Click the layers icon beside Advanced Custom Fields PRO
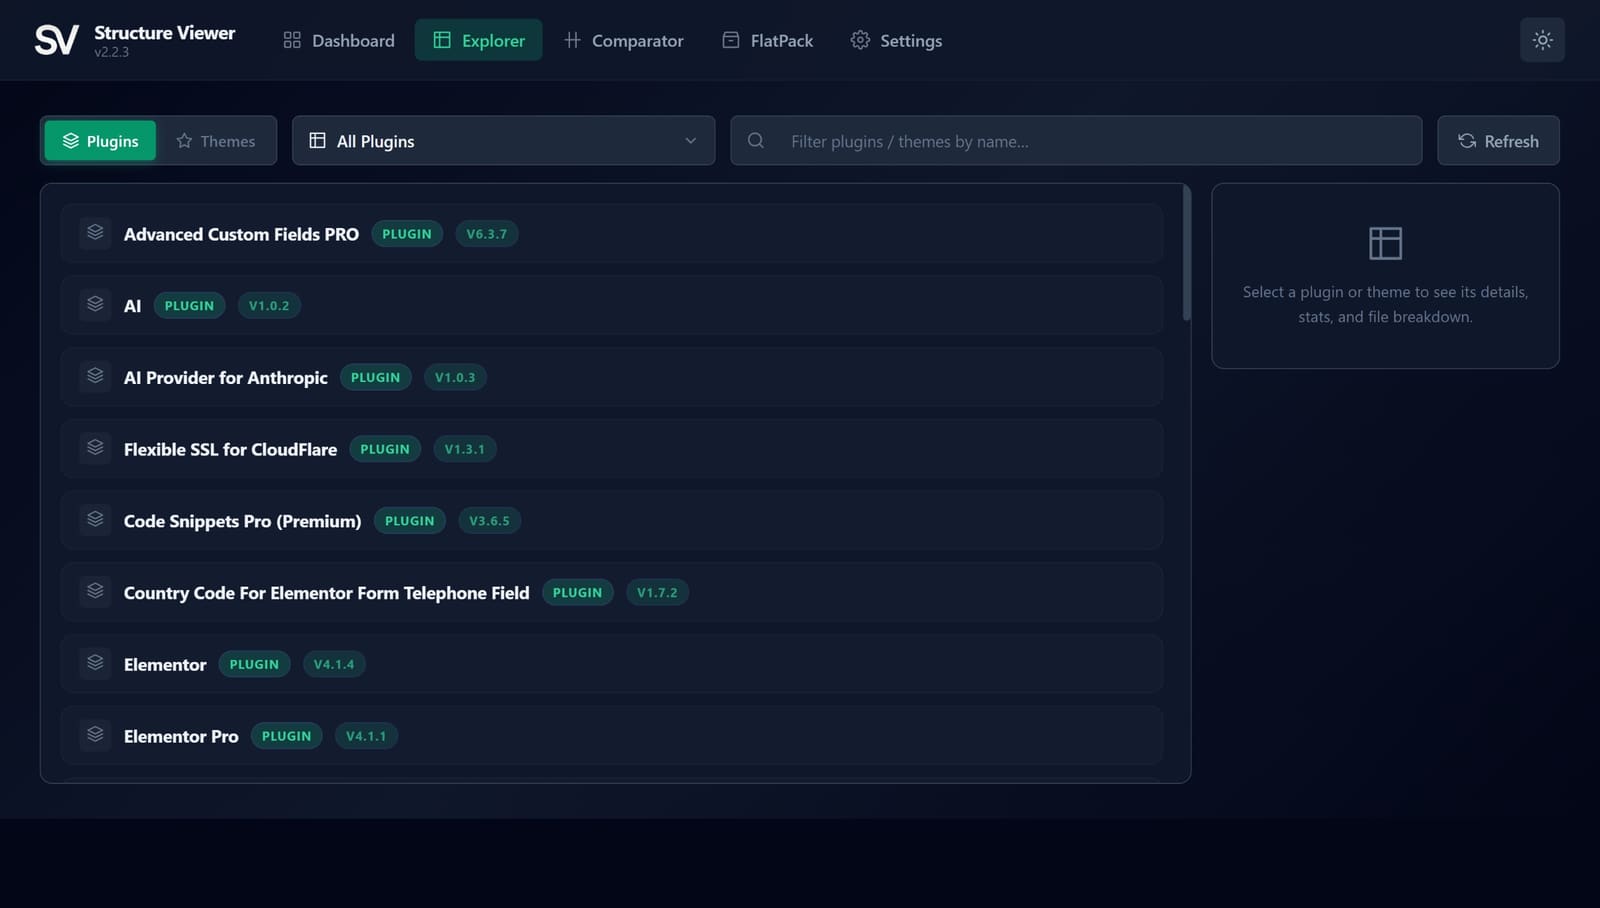 (x=95, y=233)
